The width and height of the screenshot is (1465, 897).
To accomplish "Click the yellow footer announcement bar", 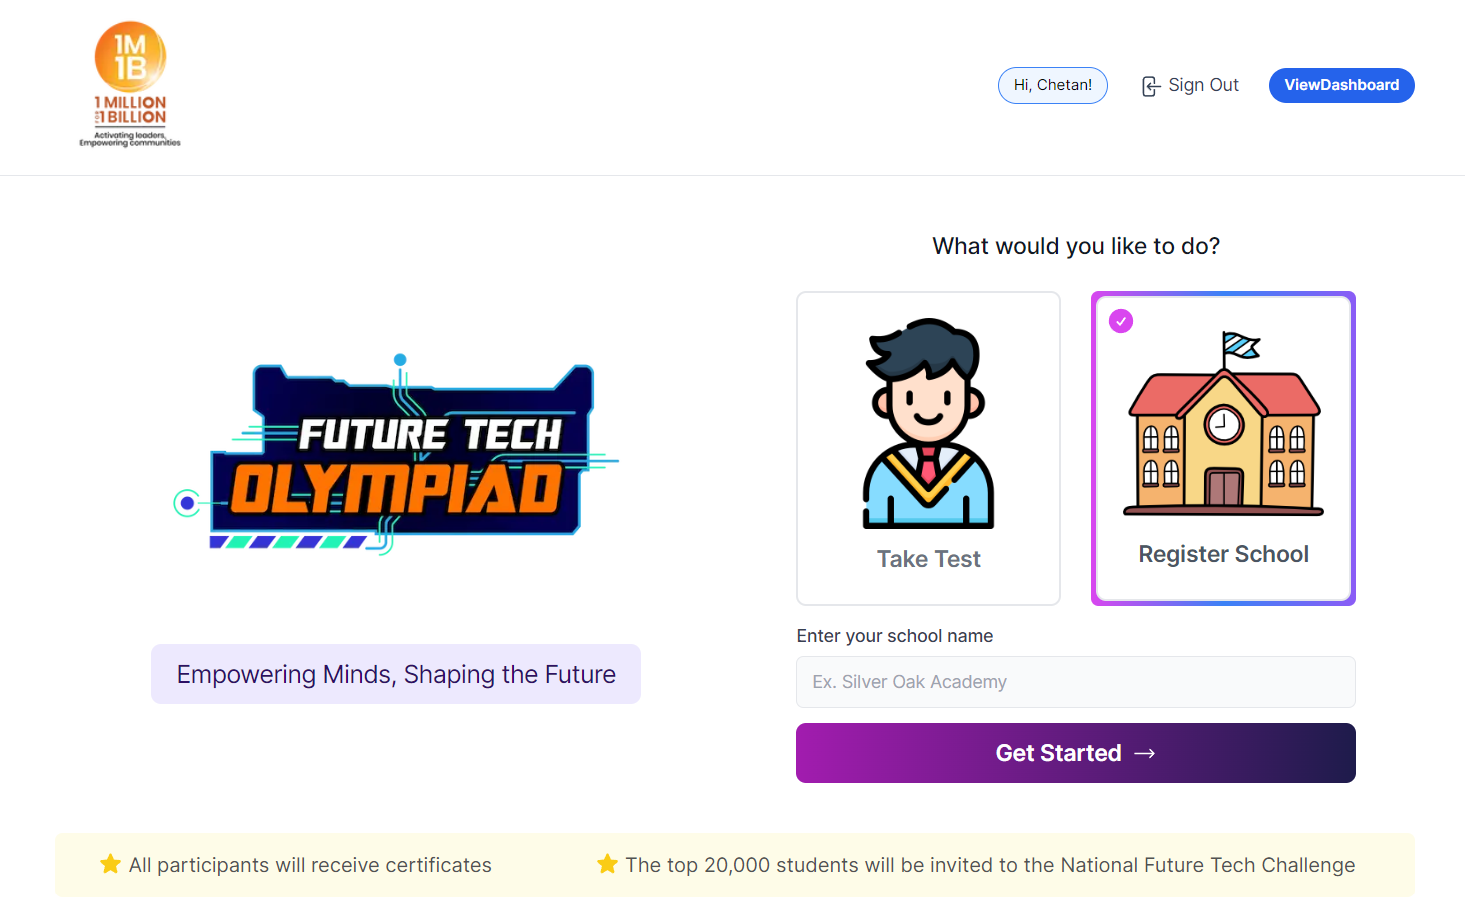I will pyautogui.click(x=732, y=864).
